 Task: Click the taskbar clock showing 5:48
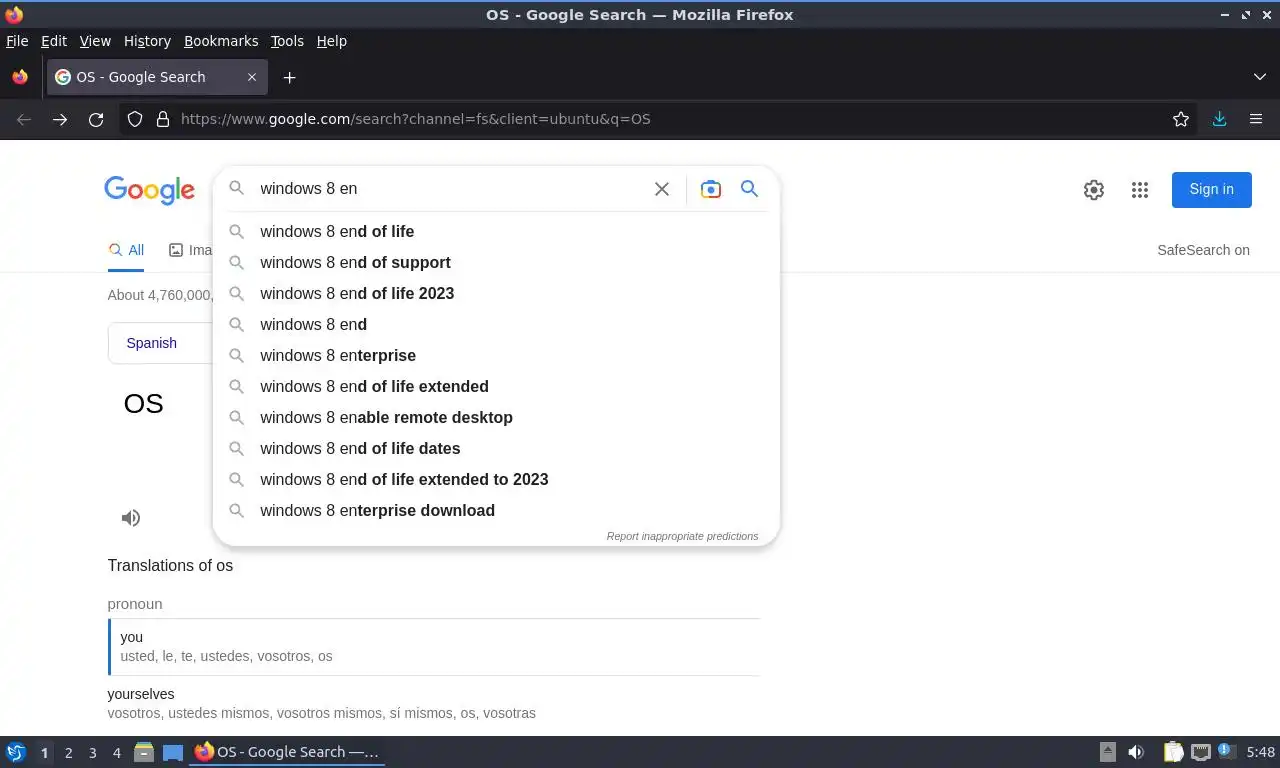[1260, 752]
